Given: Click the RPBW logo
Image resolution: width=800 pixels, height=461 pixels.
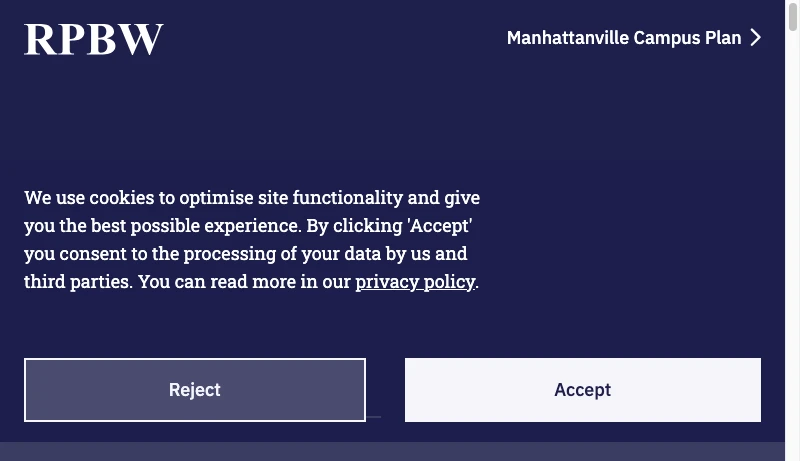Looking at the screenshot, I should click(x=93, y=39).
